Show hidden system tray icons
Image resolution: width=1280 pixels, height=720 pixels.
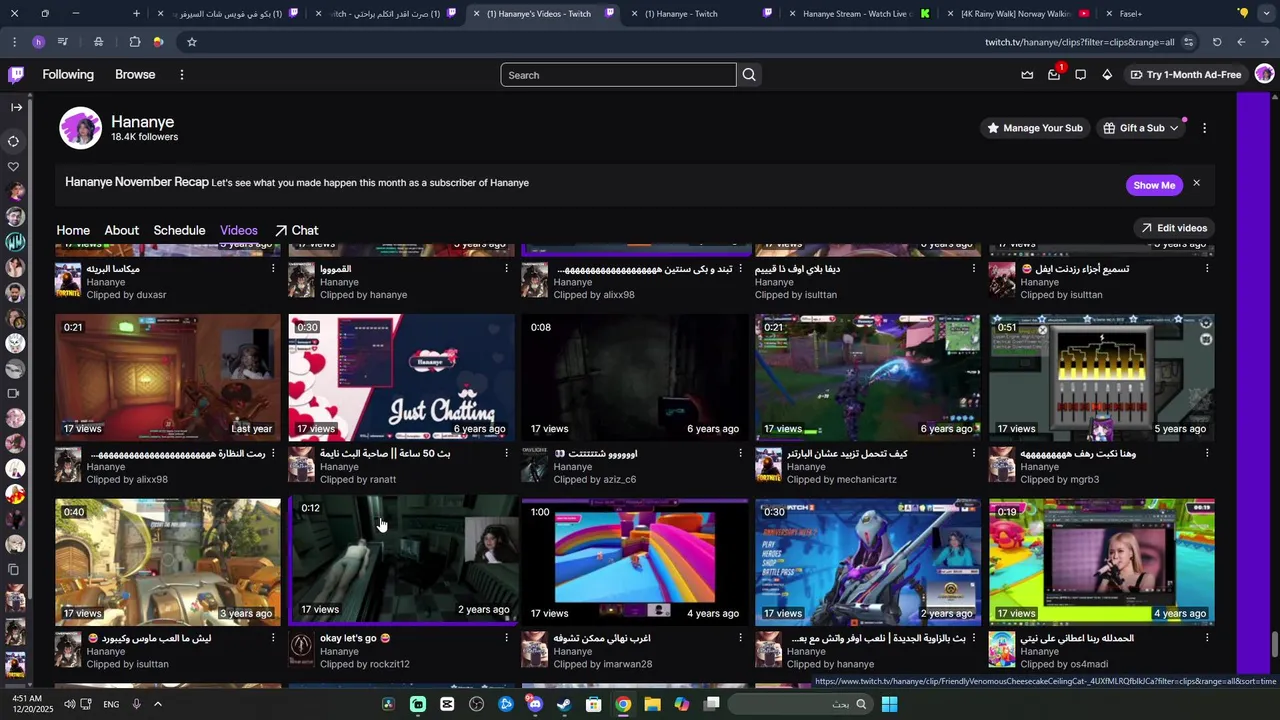157,704
